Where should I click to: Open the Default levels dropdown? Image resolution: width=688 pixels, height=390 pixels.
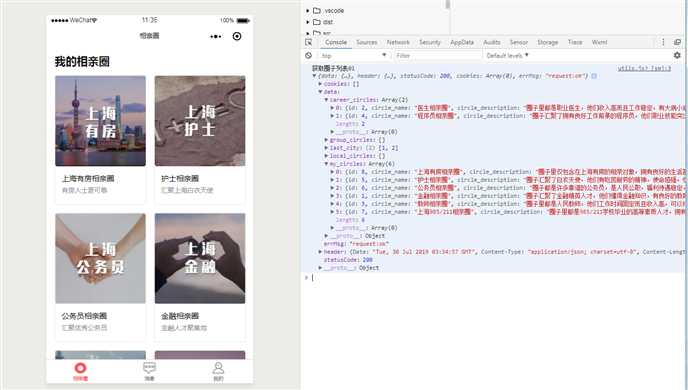508,55
